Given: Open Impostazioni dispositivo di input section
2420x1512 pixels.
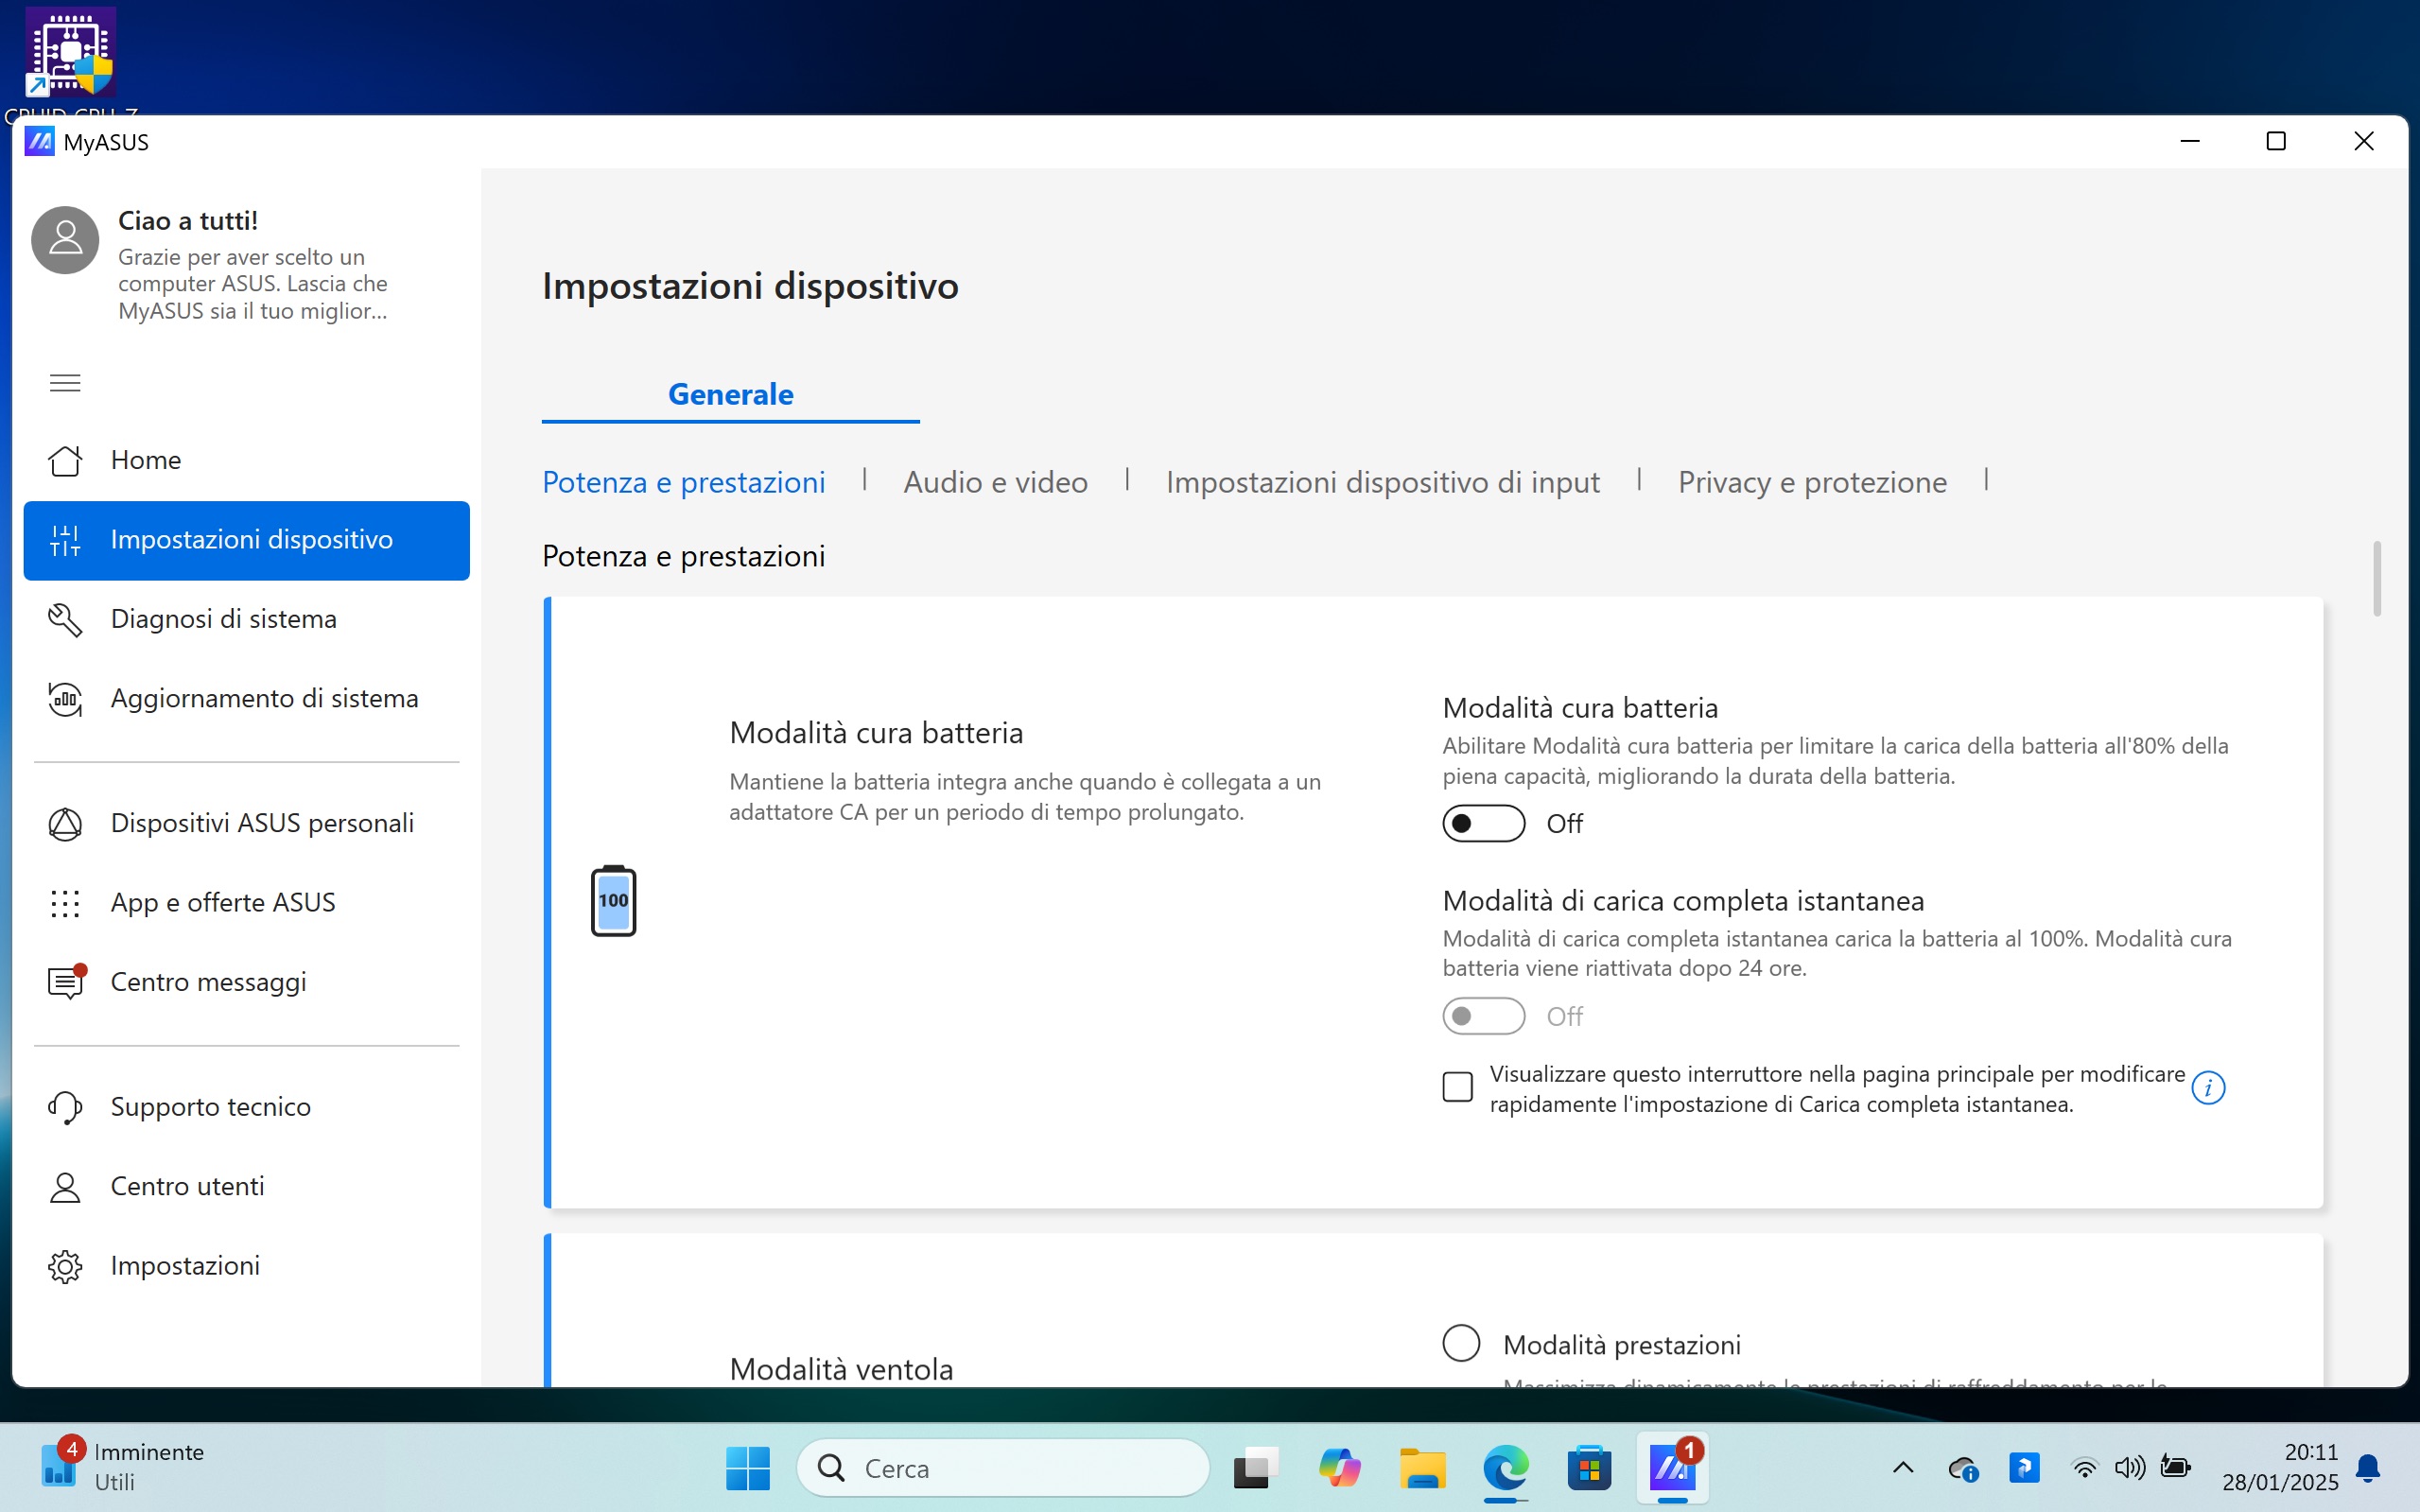Looking at the screenshot, I should click(x=1382, y=483).
